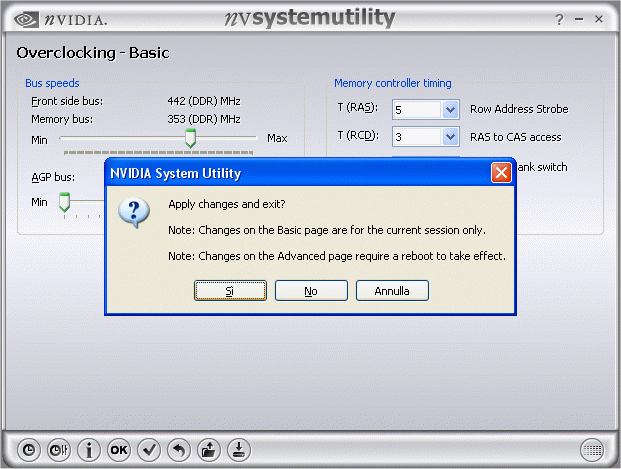
Task: Click the T (RCD) value field showing 3
Action: point(417,137)
